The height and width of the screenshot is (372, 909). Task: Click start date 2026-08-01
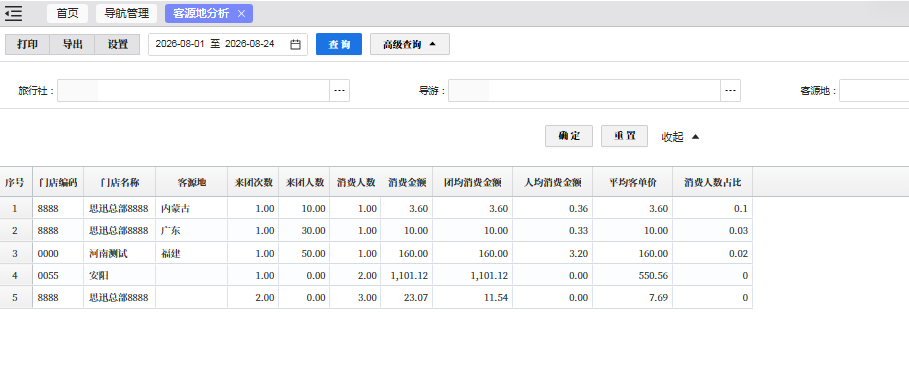click(180, 44)
